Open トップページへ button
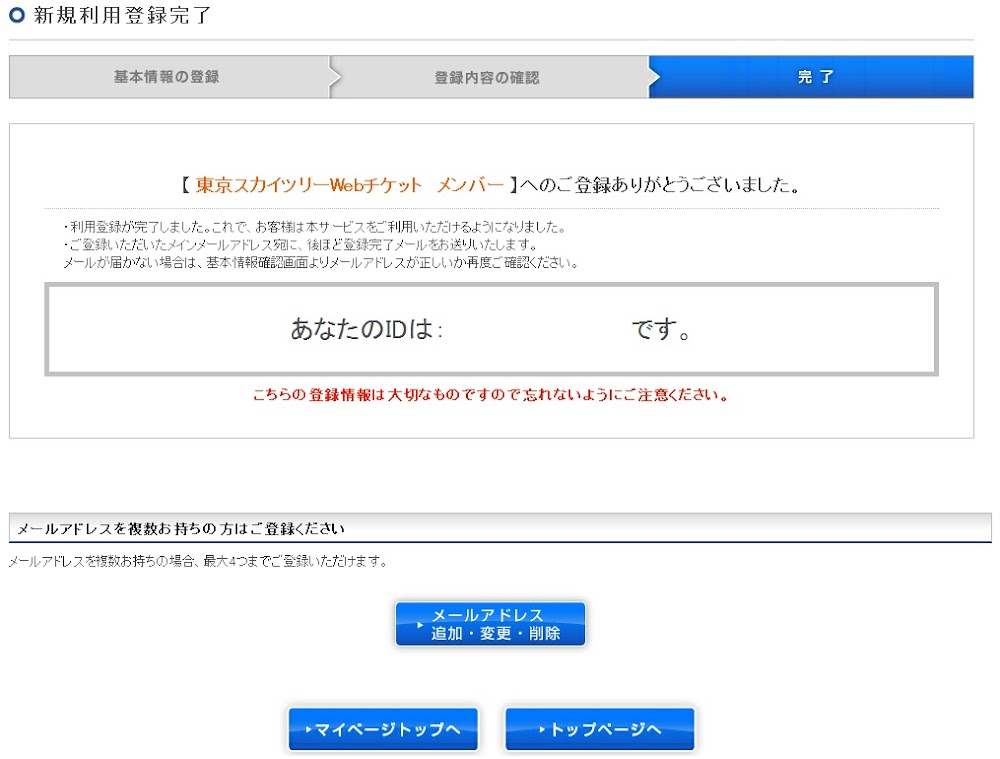This screenshot has width=1000, height=759. pyautogui.click(x=599, y=728)
